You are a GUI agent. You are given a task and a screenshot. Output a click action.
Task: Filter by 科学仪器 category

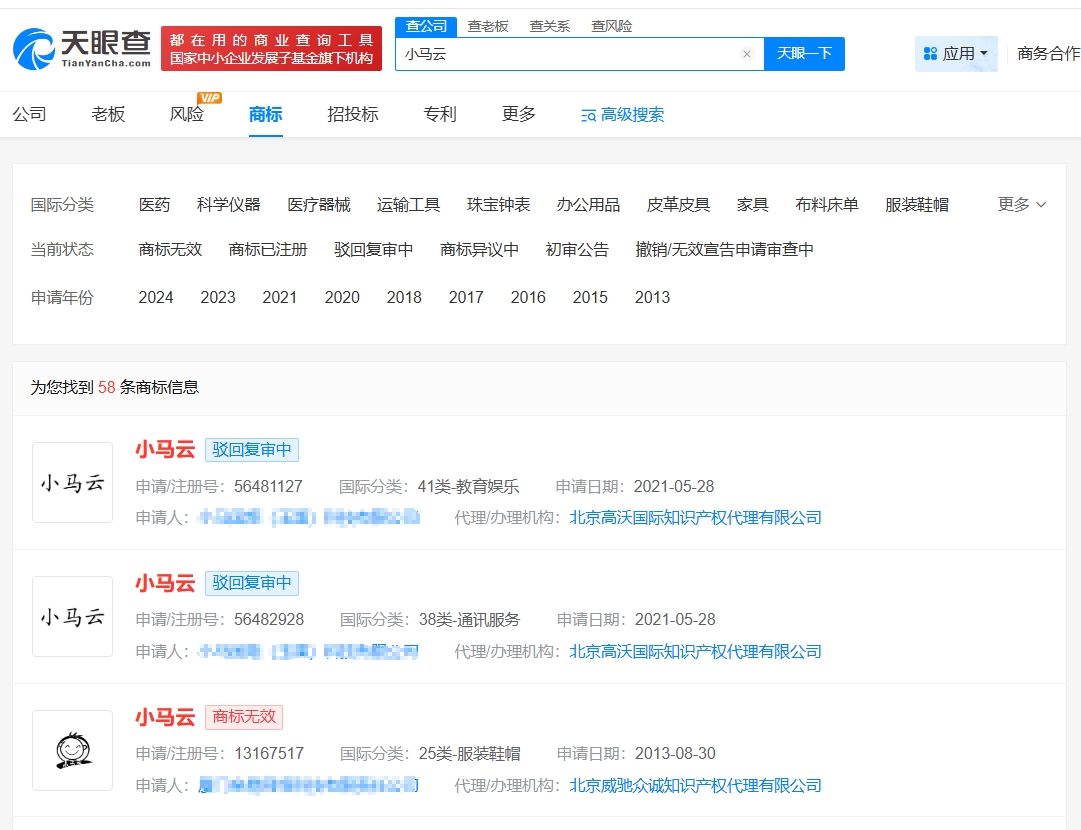click(228, 205)
